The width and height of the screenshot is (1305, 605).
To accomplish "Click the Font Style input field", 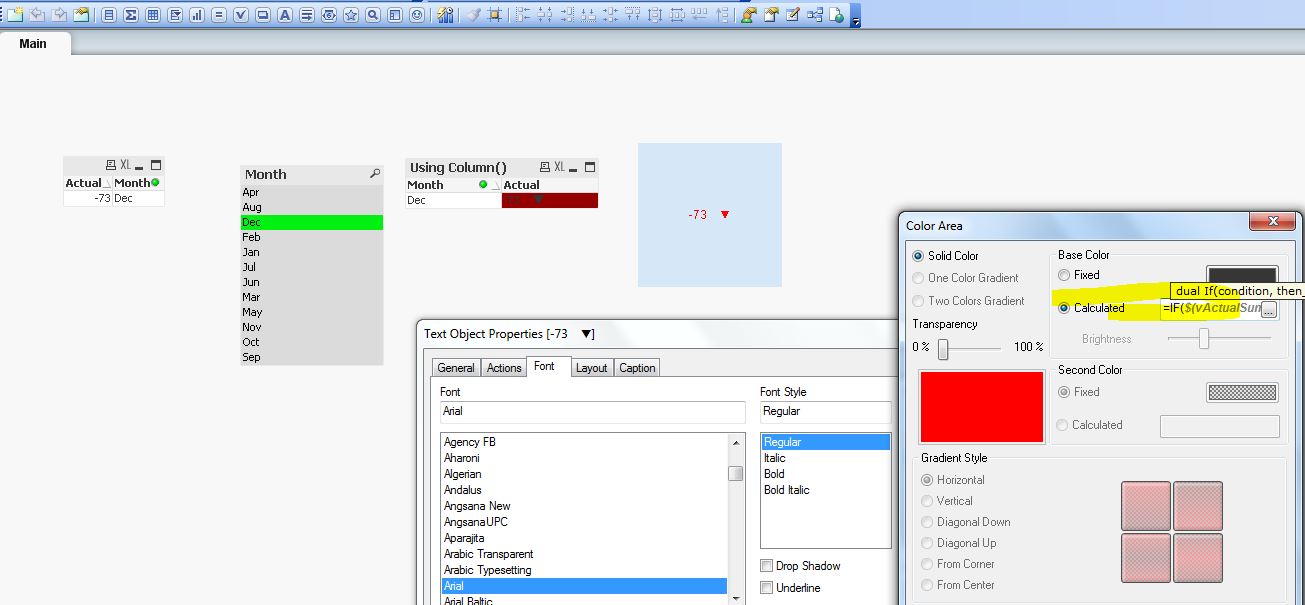I will tap(826, 411).
